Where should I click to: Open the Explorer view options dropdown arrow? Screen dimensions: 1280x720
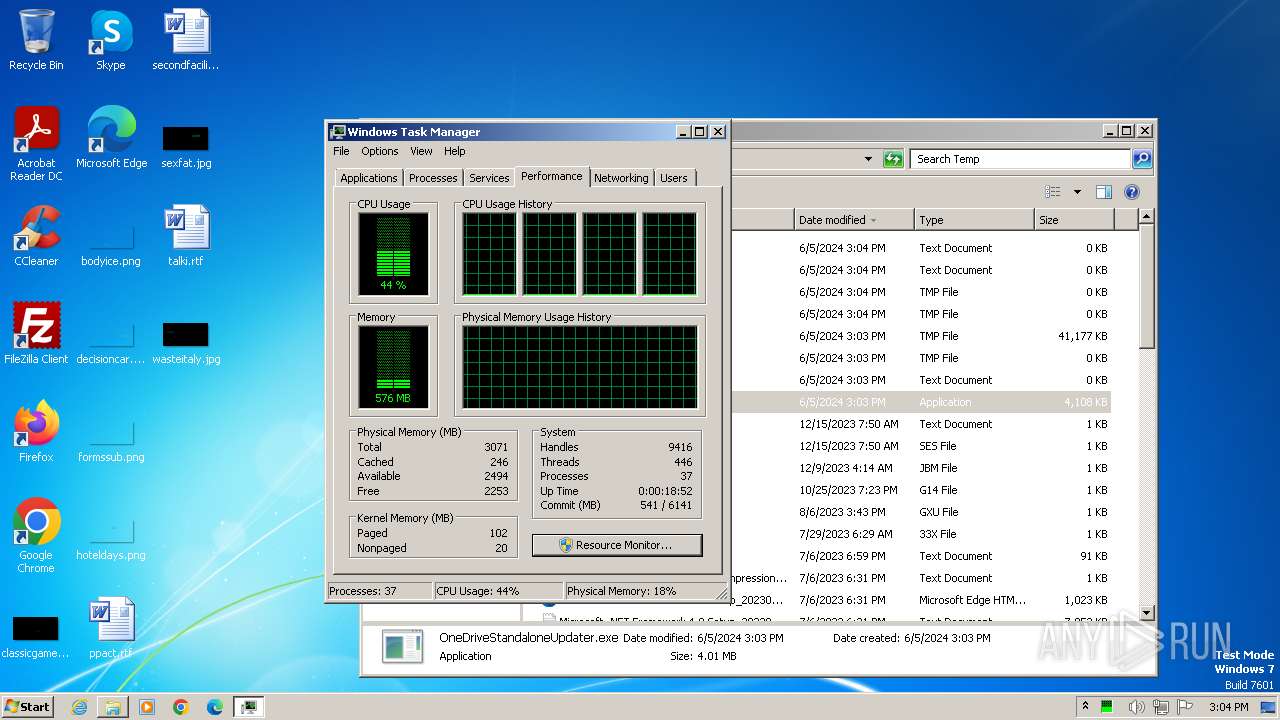(1077, 192)
